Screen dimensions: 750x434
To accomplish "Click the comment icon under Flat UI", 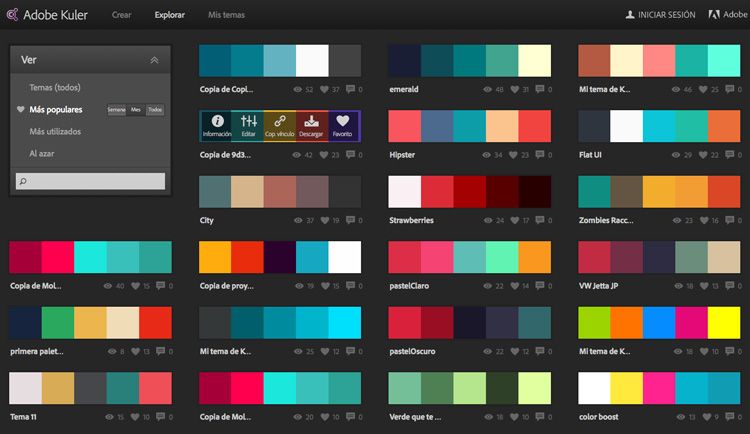I will click(729, 155).
